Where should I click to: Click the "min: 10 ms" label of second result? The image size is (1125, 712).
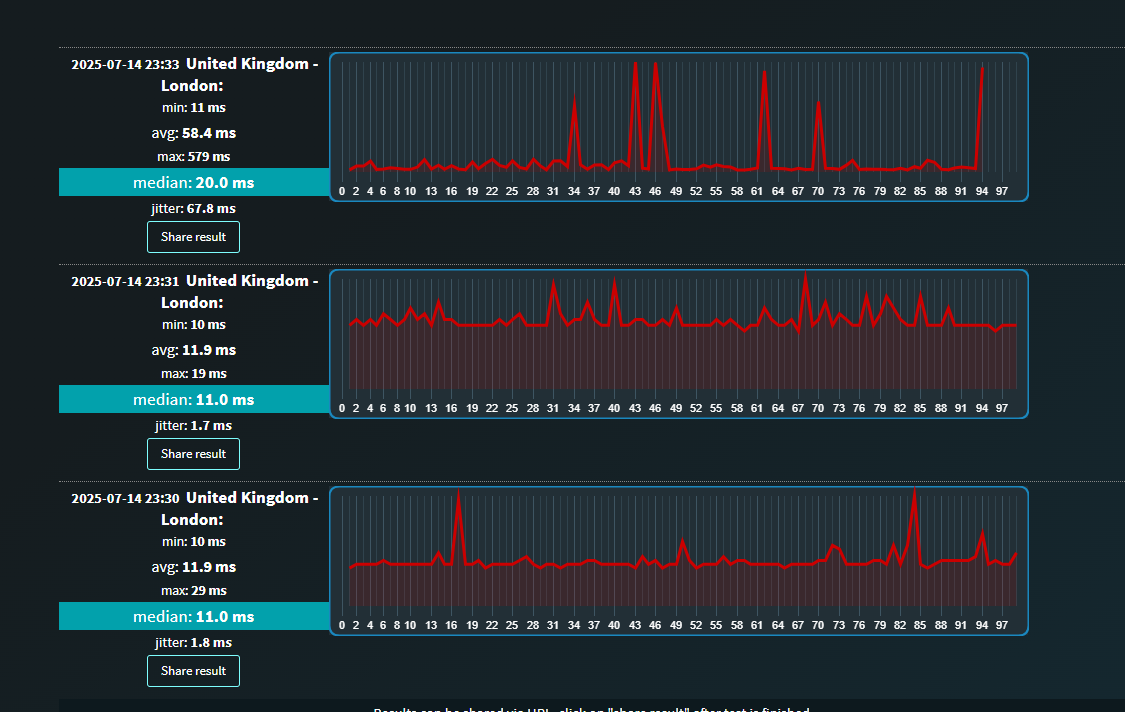193,324
